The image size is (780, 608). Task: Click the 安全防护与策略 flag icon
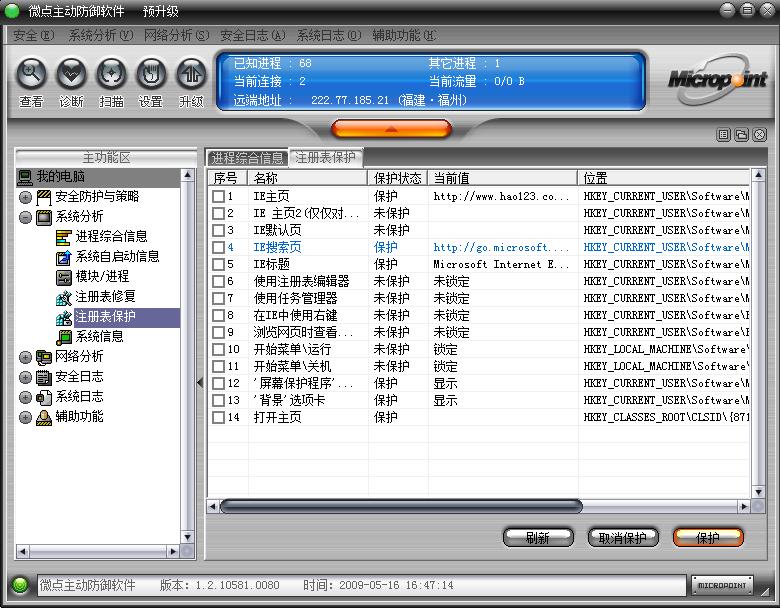(44, 197)
